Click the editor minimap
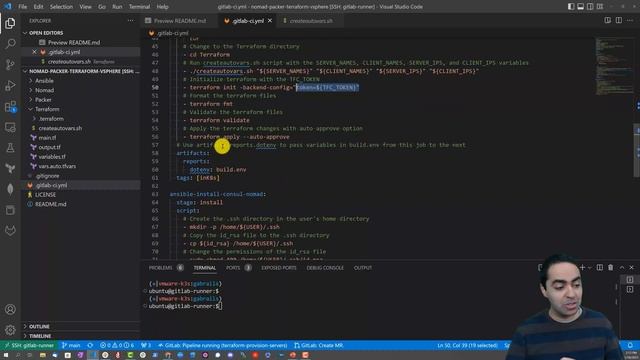This screenshot has width=640, height=360. point(613,67)
